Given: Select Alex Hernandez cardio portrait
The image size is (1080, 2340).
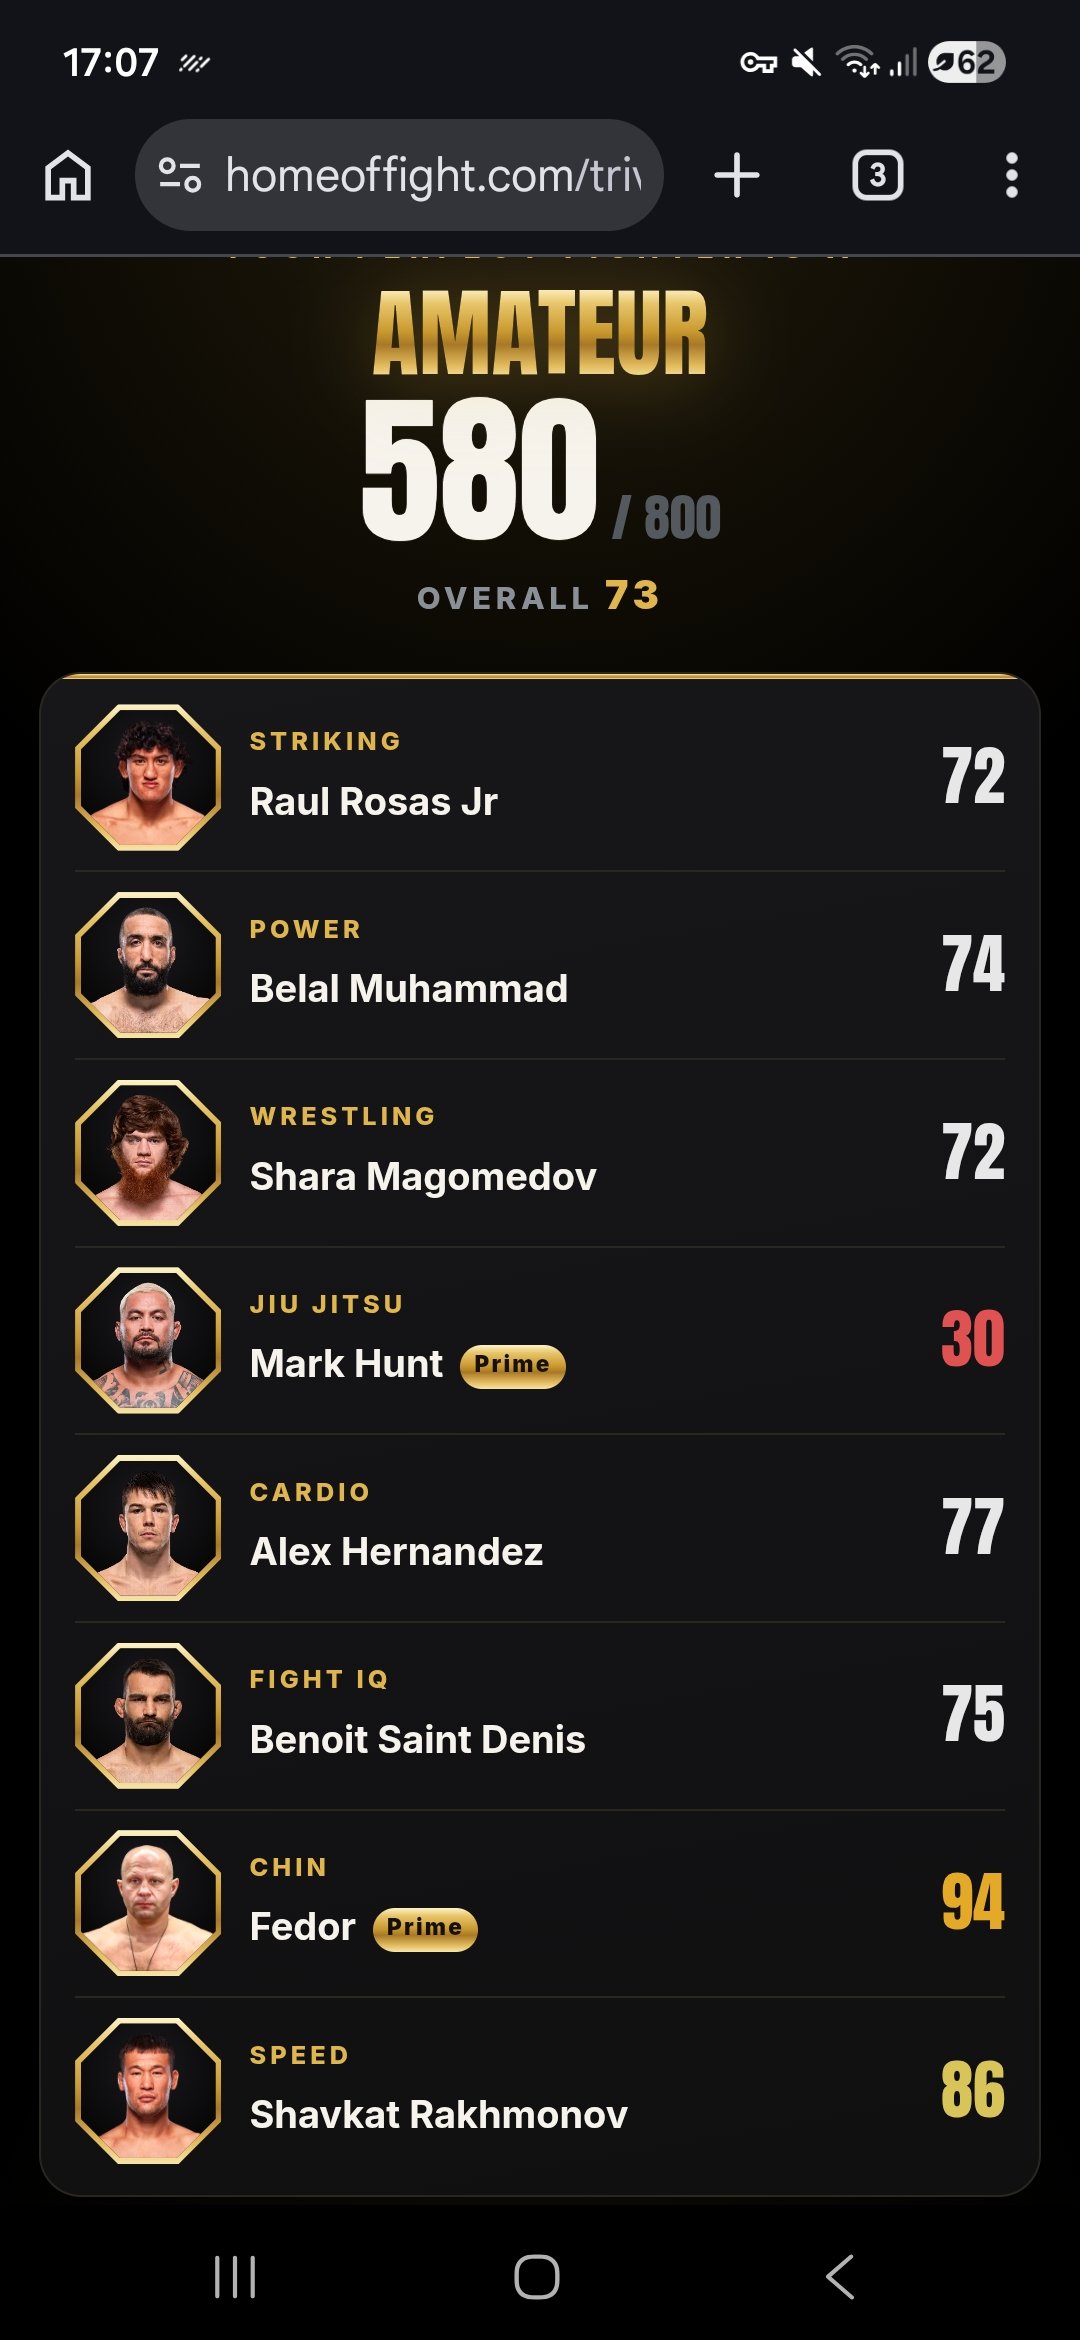Looking at the screenshot, I should (x=148, y=1528).
